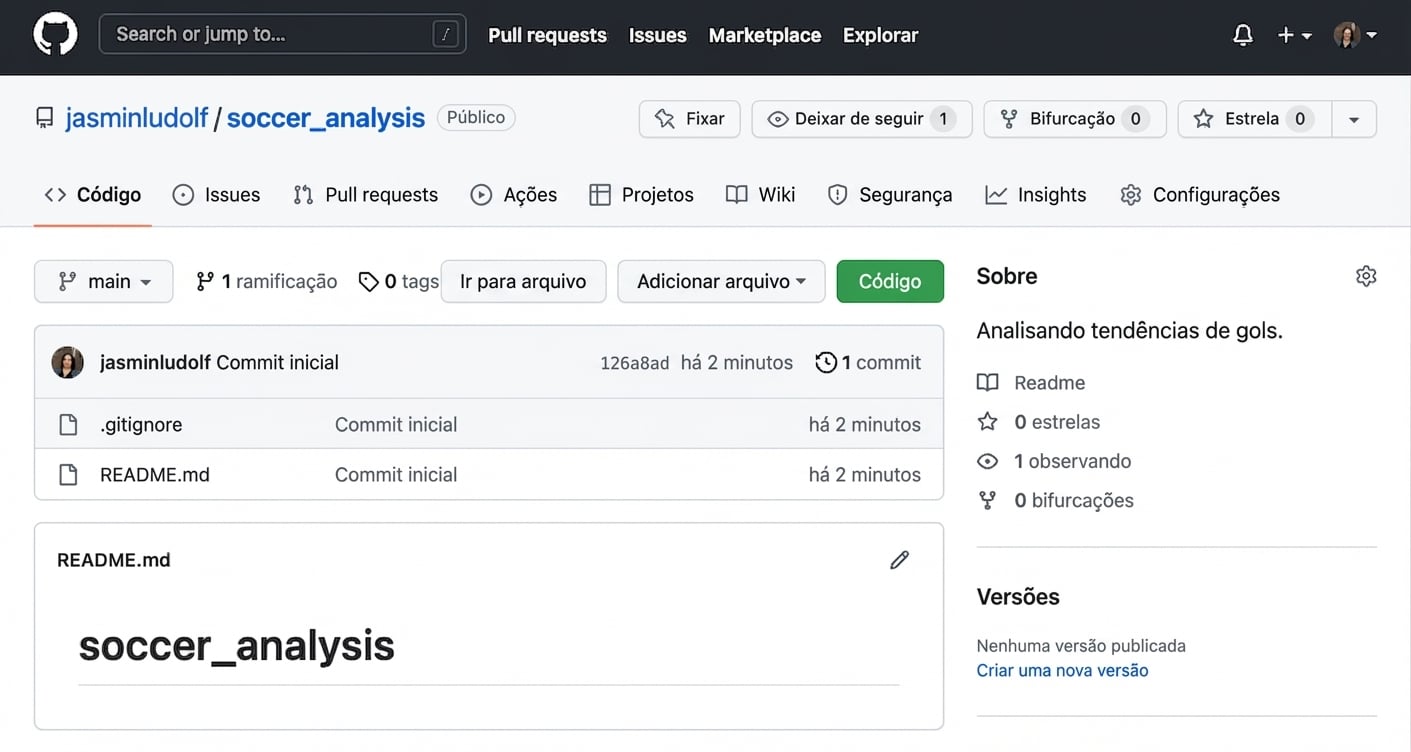Open Commit inicial link on .gitignore row
The width and height of the screenshot is (1411, 752).
(396, 425)
